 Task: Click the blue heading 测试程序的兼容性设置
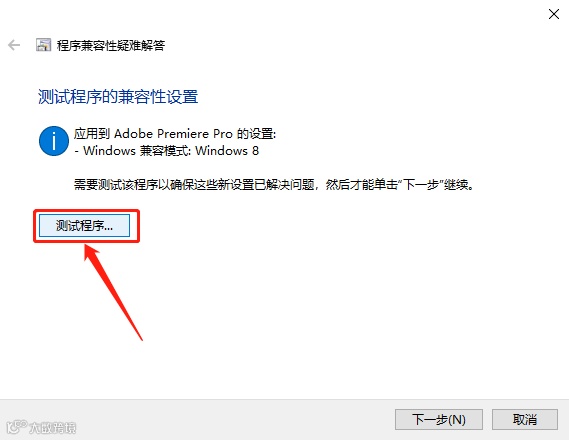click(x=118, y=97)
